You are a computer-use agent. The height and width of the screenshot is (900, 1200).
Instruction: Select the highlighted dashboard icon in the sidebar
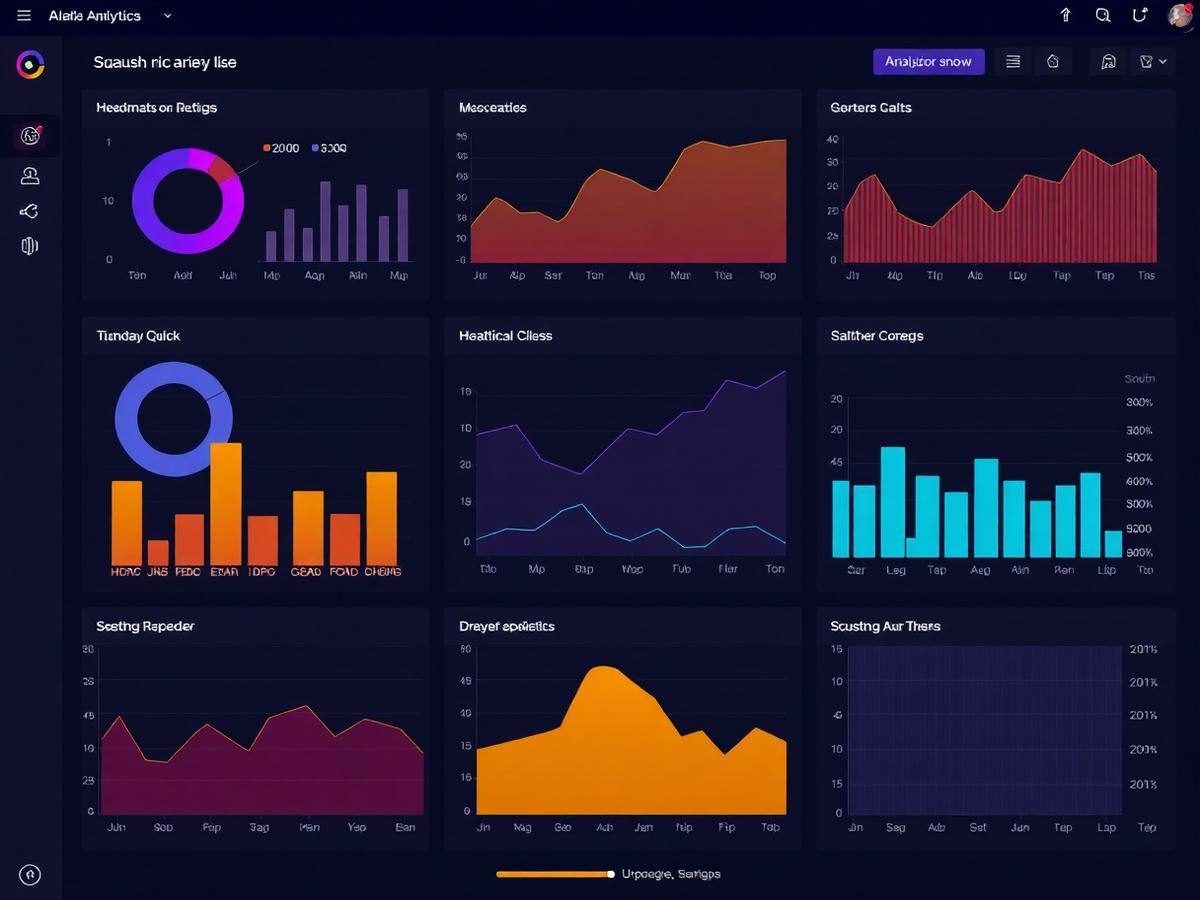(30, 135)
